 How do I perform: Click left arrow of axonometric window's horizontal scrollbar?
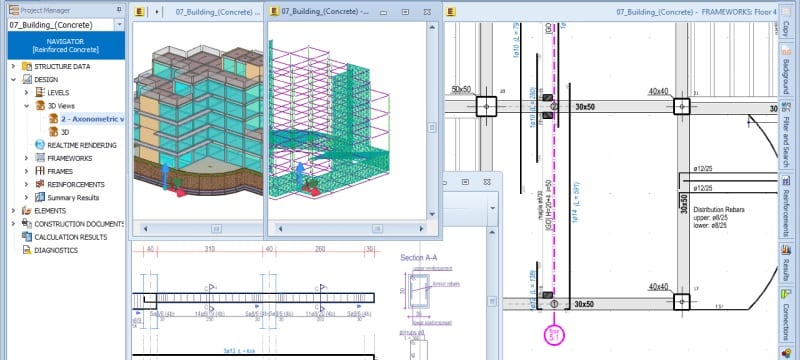click(x=145, y=229)
